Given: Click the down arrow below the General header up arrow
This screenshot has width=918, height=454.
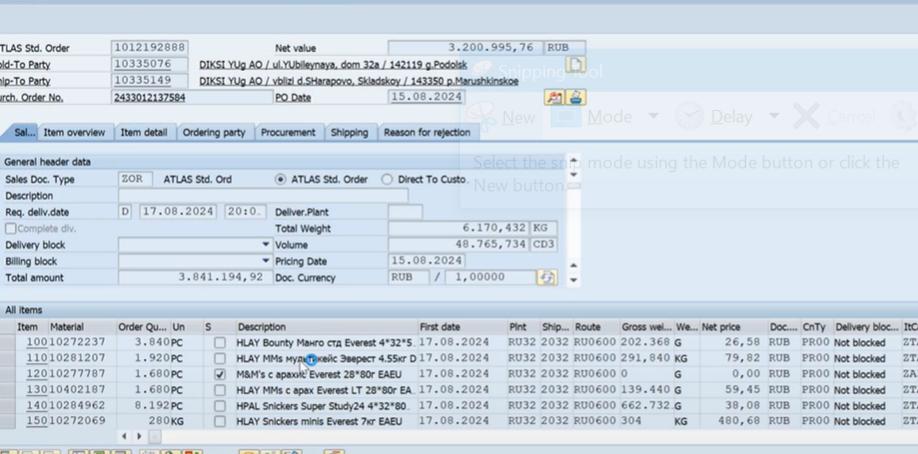Looking at the screenshot, I should pyautogui.click(x=574, y=174).
